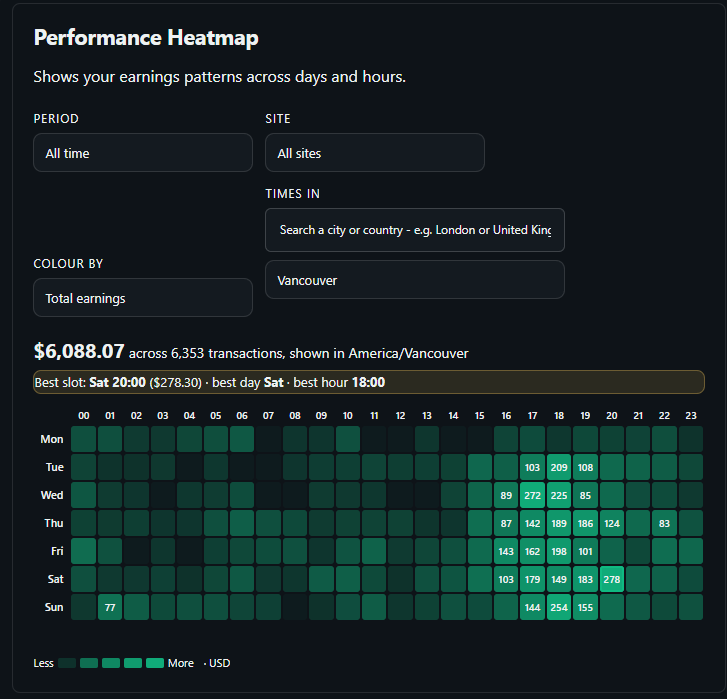Screen dimensions: 727x699
Task: Select the Mon 00:00 heatmap cell
Action: pyautogui.click(x=83, y=439)
